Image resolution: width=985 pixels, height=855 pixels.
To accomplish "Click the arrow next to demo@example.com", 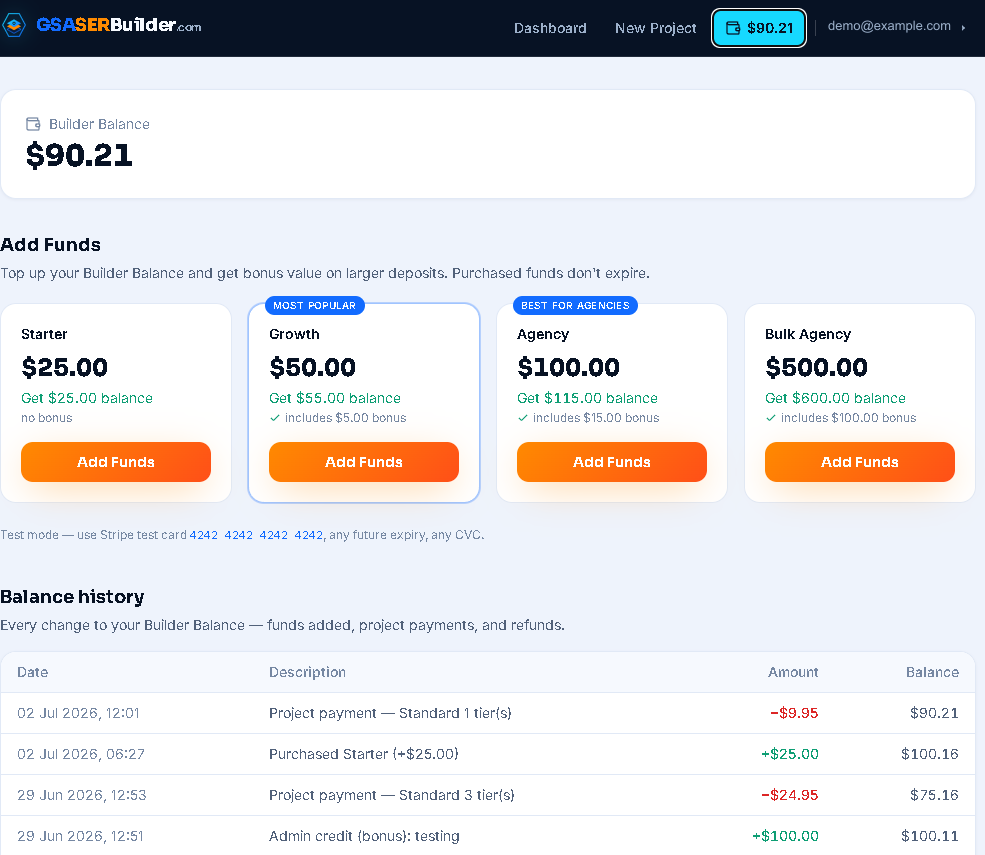I will pos(963,28).
